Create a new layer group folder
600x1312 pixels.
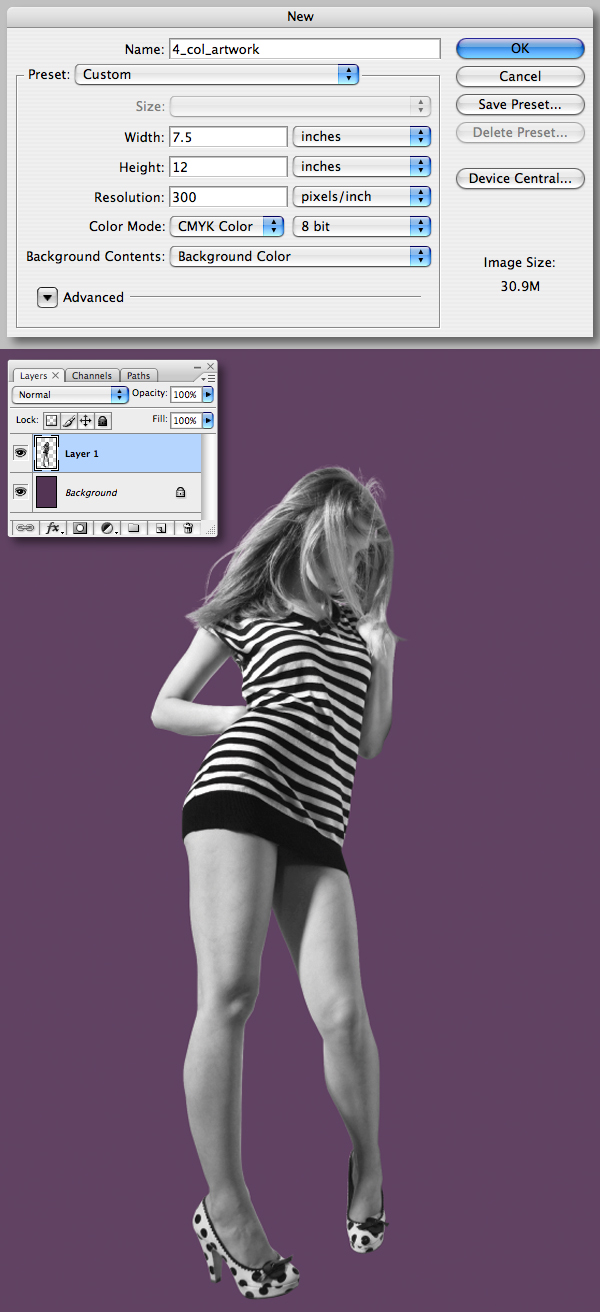tap(133, 527)
